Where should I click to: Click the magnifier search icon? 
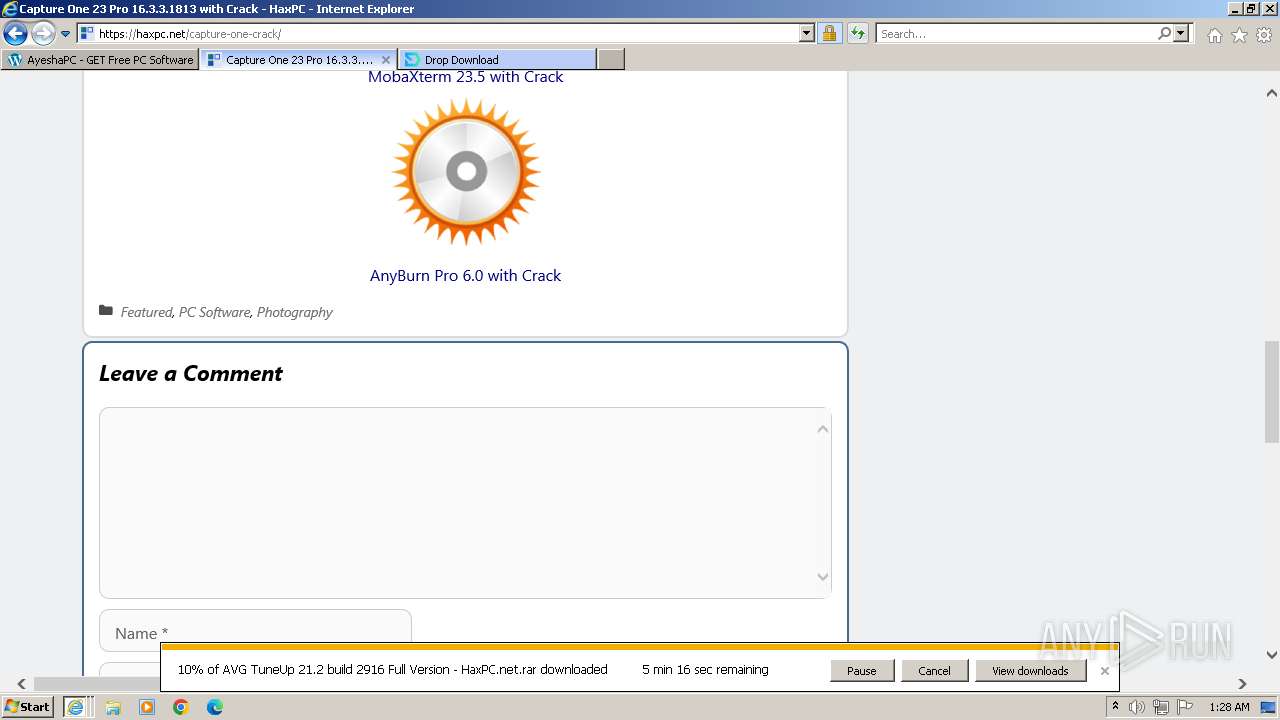(1164, 34)
